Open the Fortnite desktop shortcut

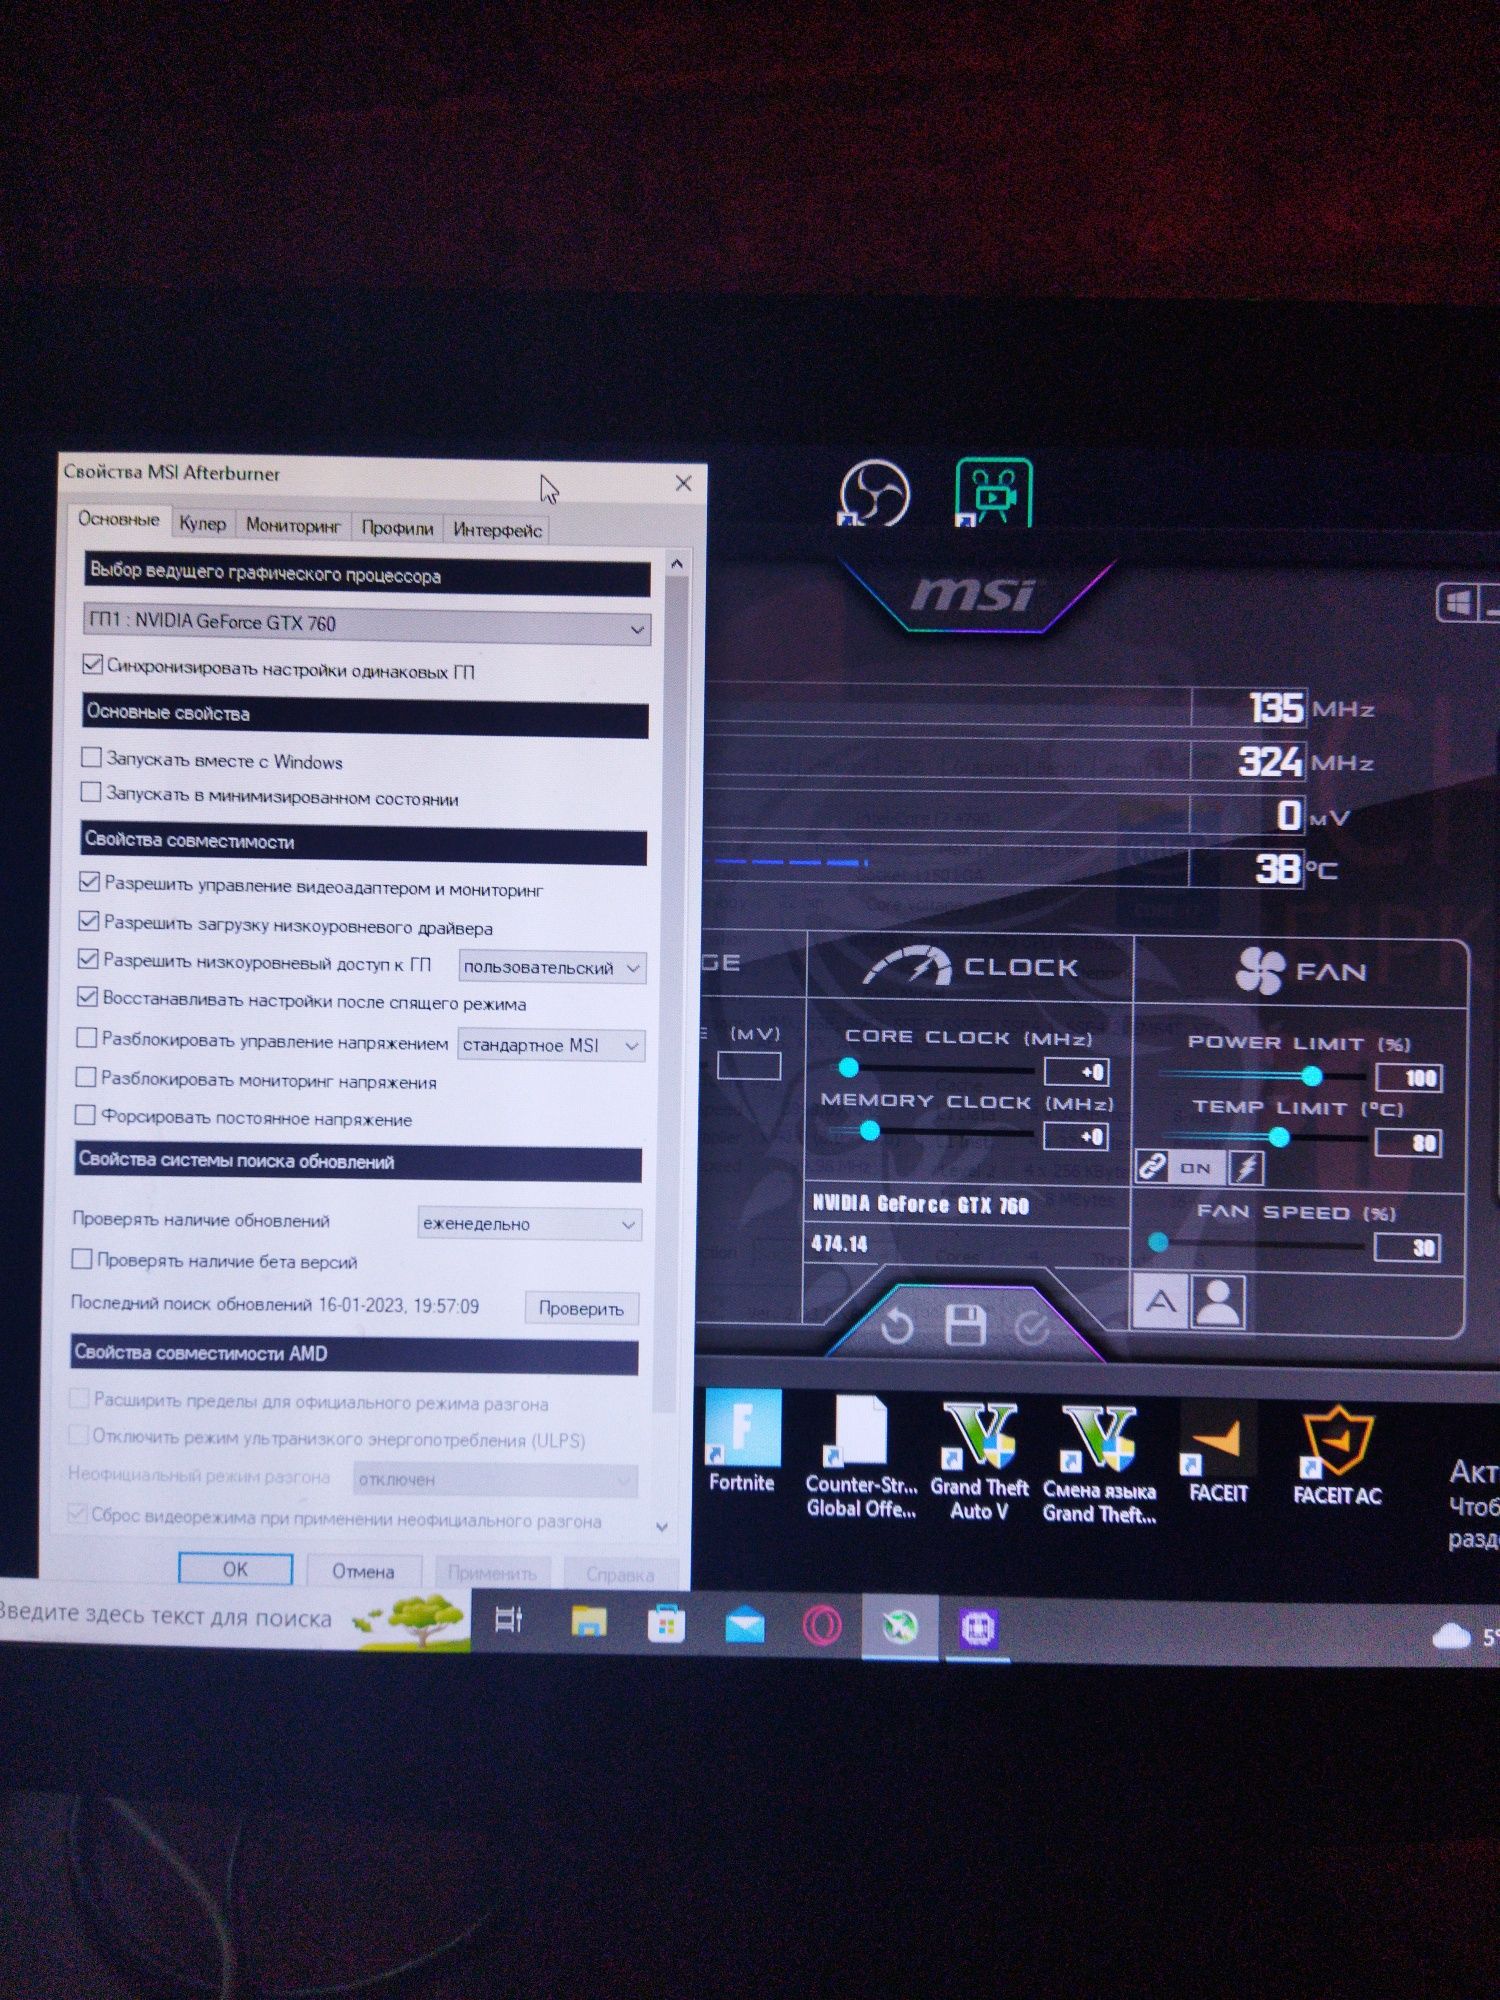(x=743, y=1440)
